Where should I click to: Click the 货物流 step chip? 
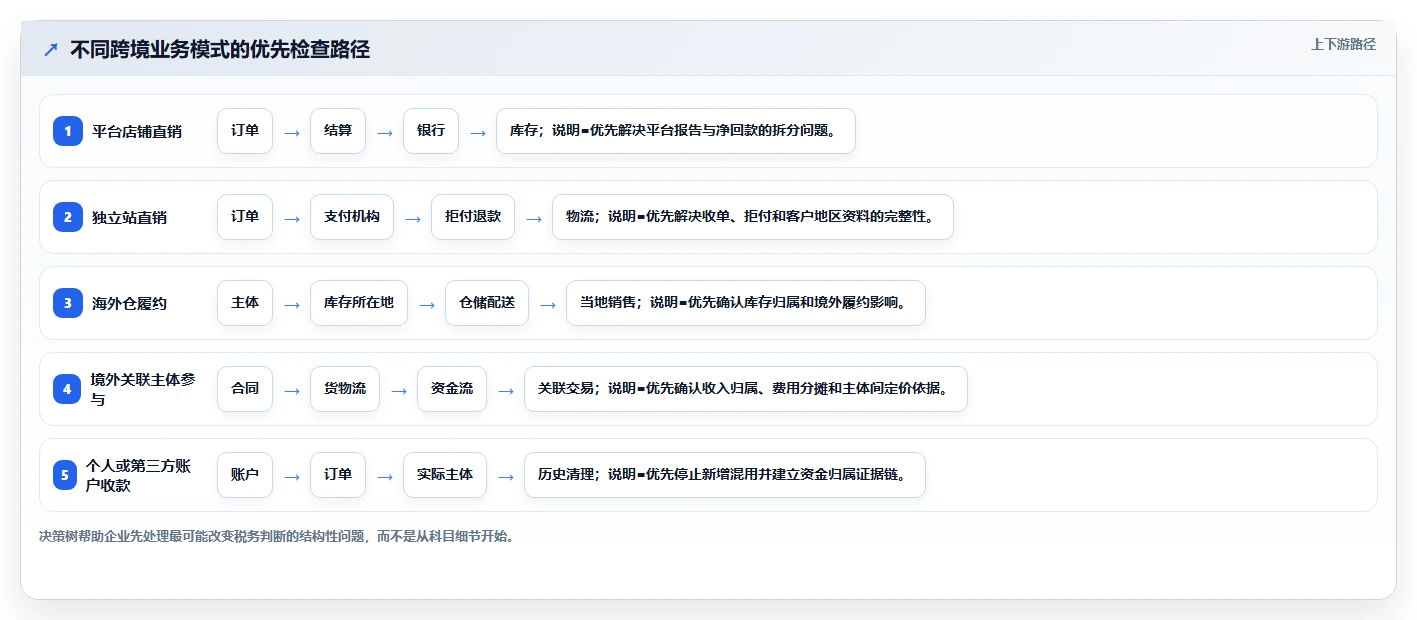(x=345, y=389)
